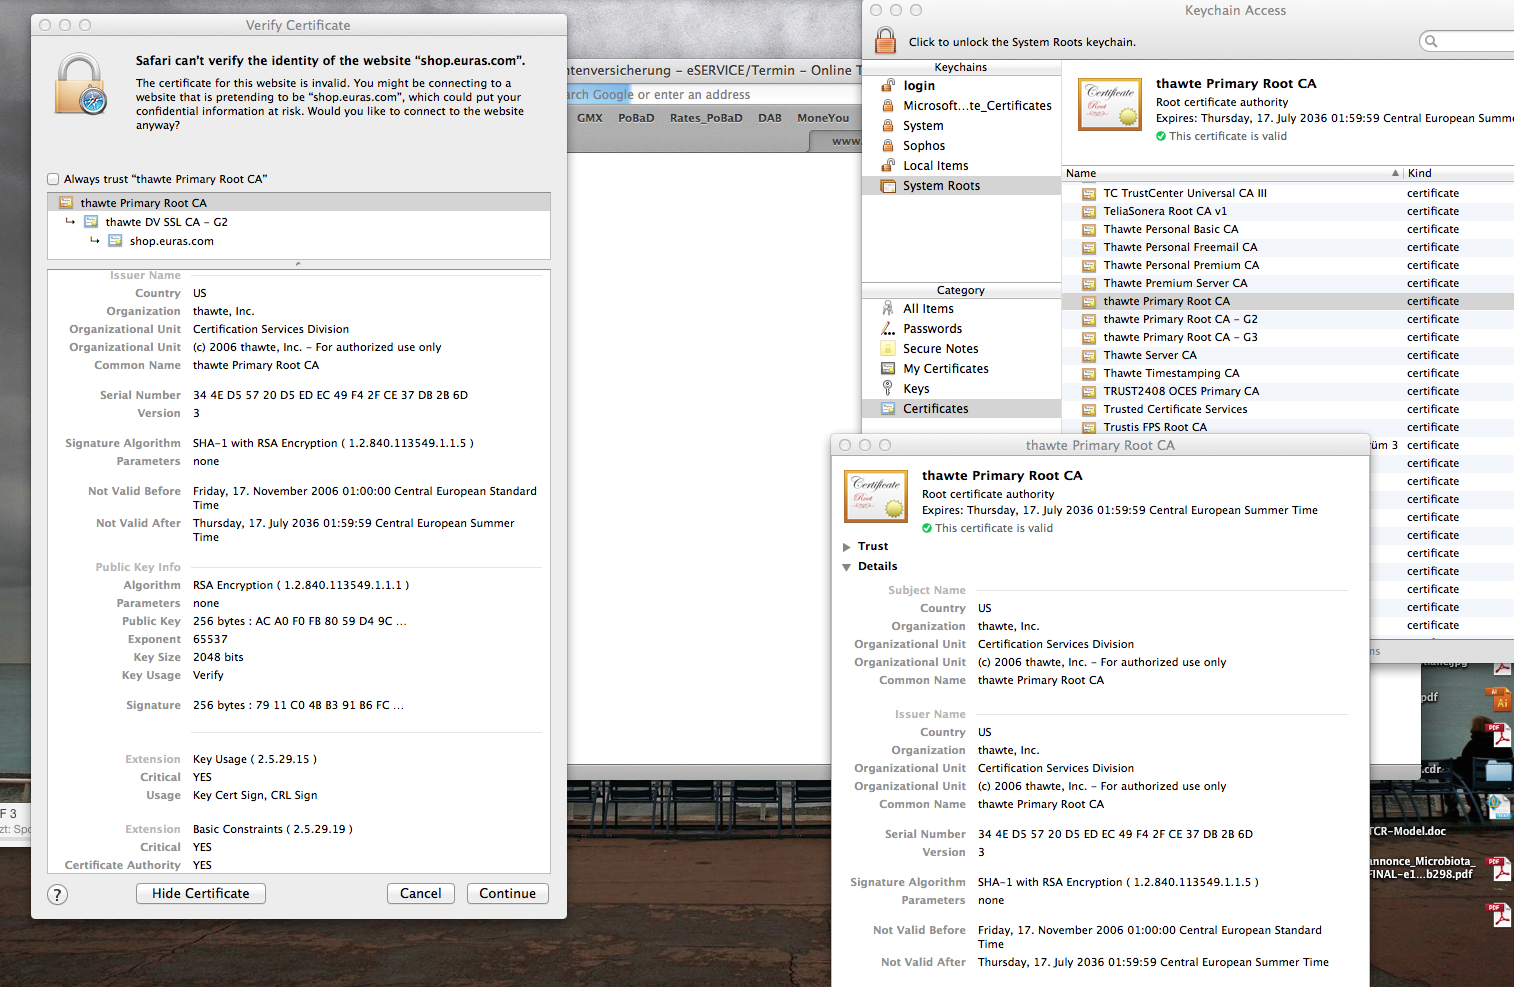Open the MoneyYou bookmark

pos(823,118)
